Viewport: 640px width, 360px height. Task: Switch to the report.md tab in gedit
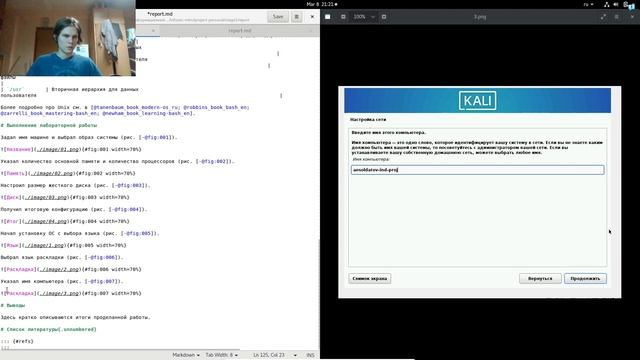tap(240, 31)
